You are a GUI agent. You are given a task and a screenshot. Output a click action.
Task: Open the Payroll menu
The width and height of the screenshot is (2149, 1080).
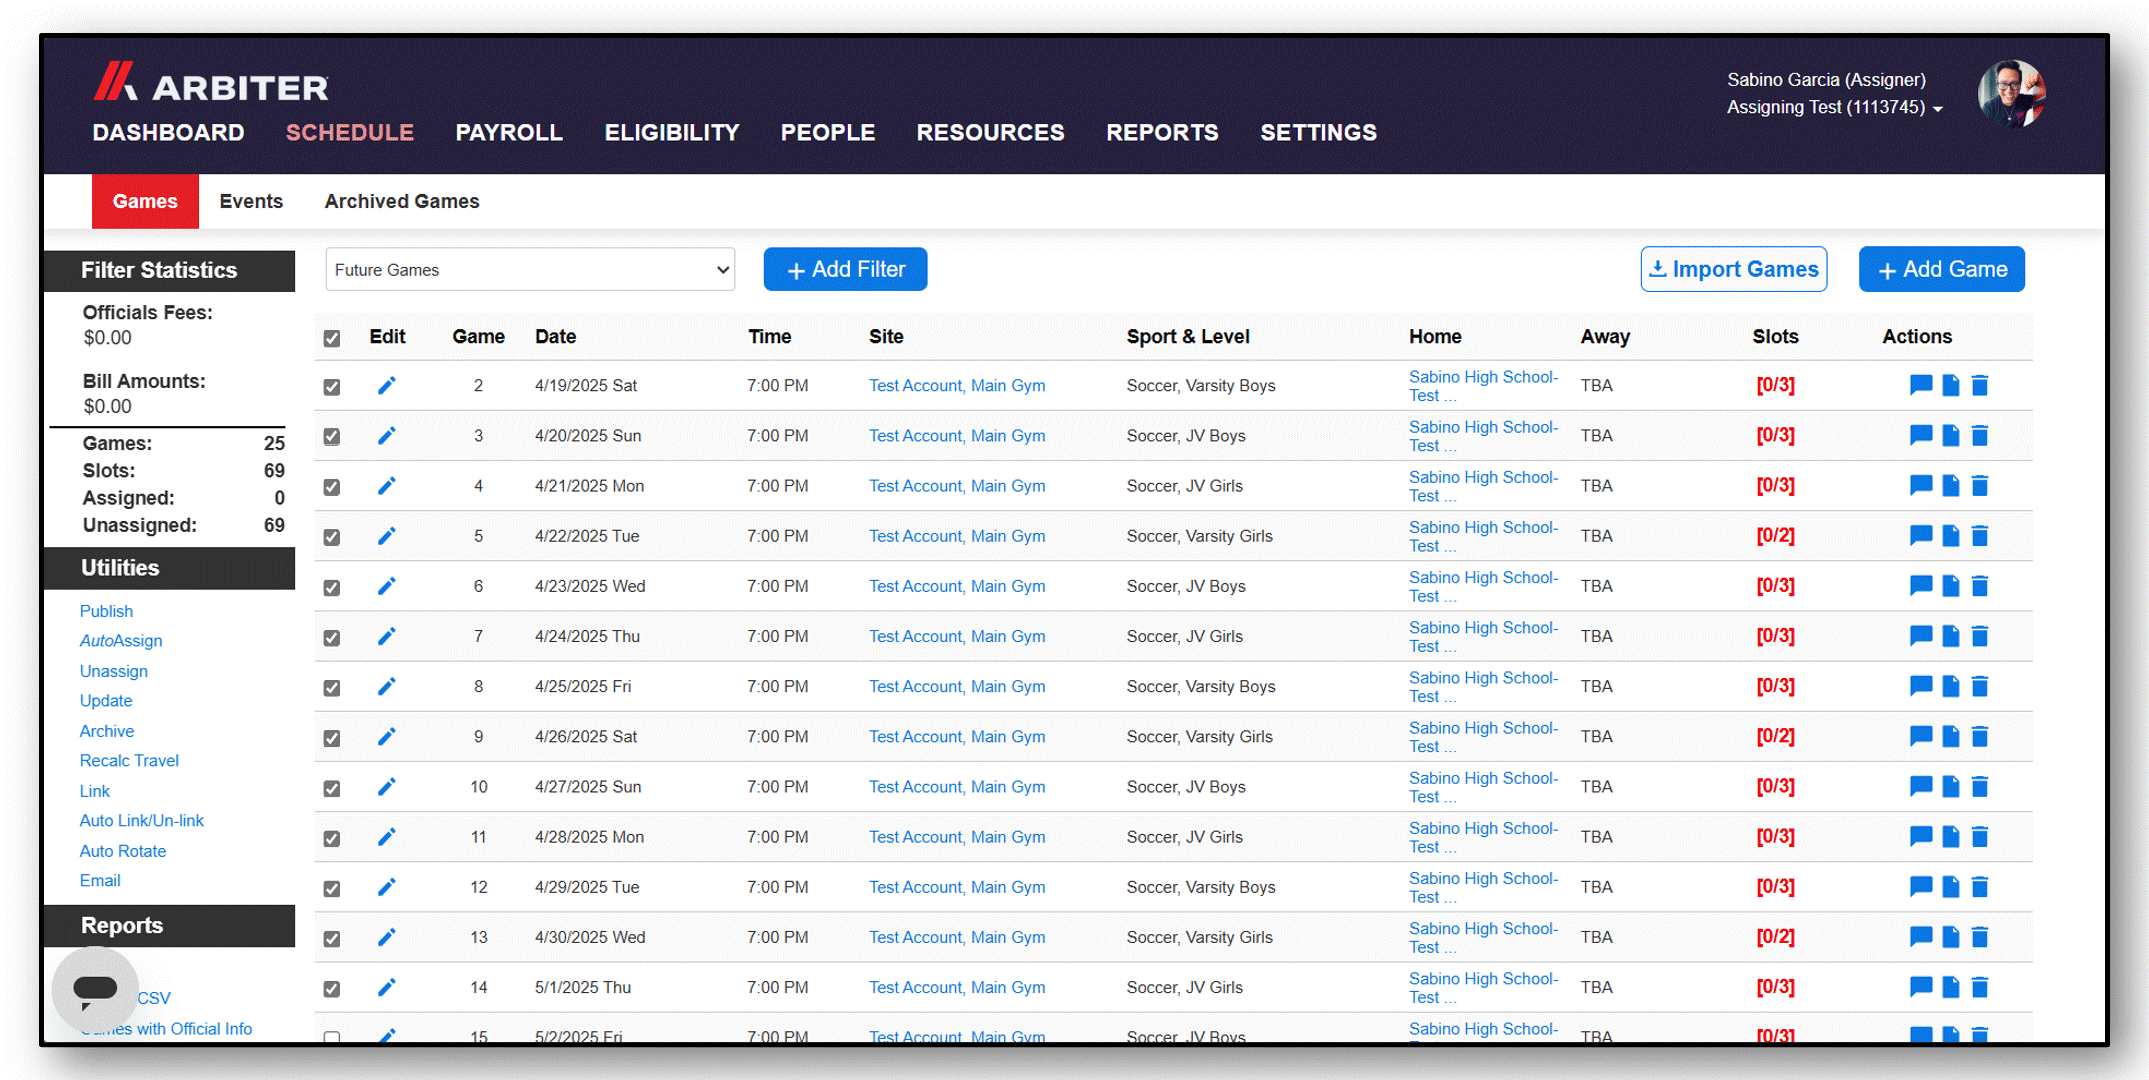[x=509, y=133]
